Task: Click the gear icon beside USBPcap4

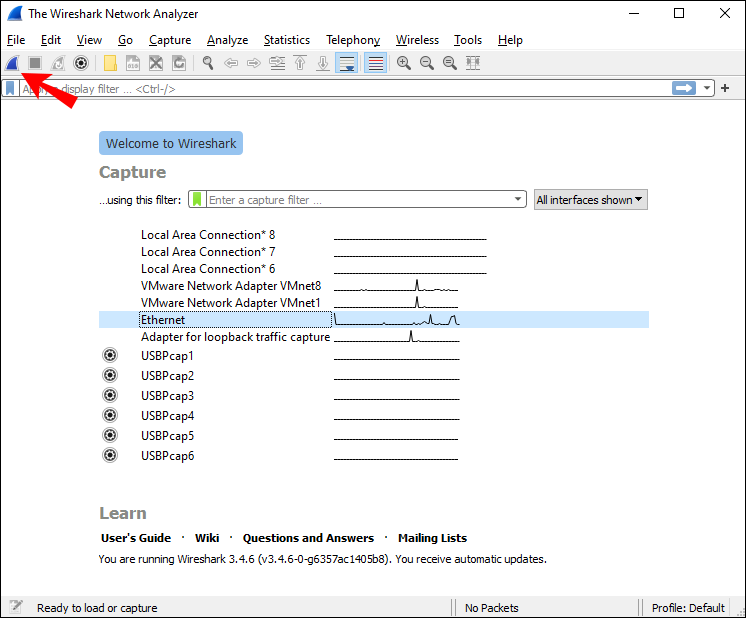Action: pos(110,415)
